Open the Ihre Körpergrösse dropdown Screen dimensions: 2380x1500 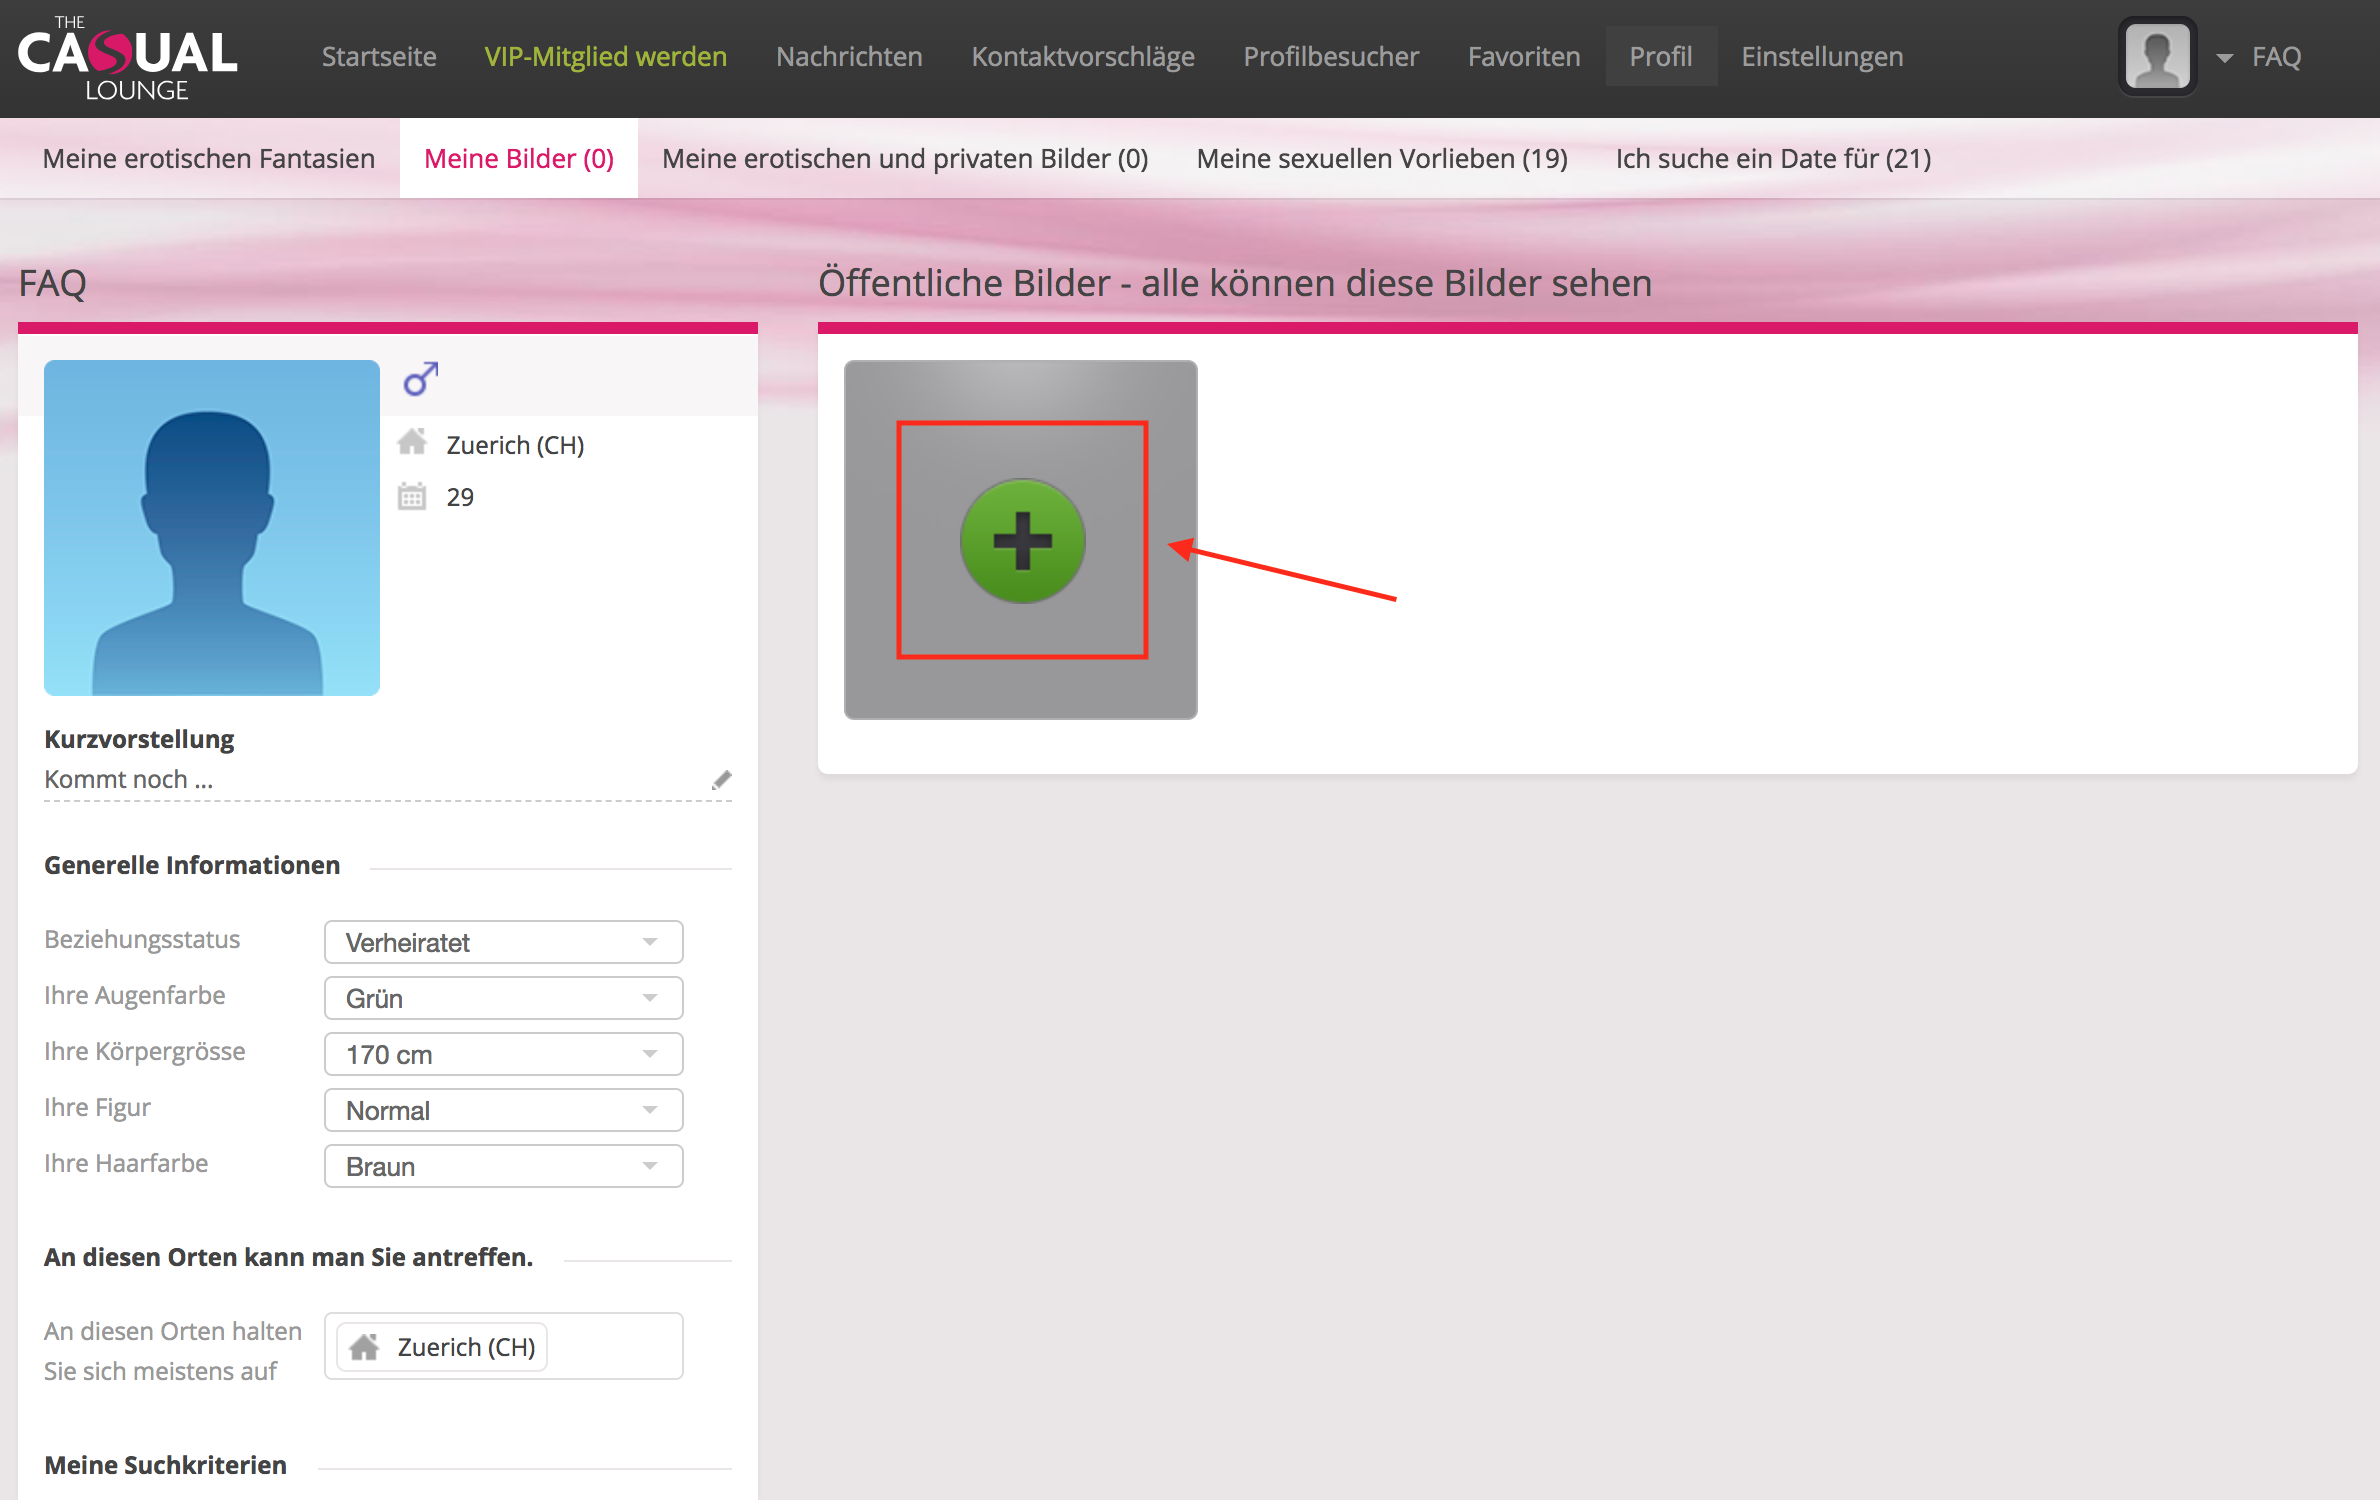[503, 1054]
